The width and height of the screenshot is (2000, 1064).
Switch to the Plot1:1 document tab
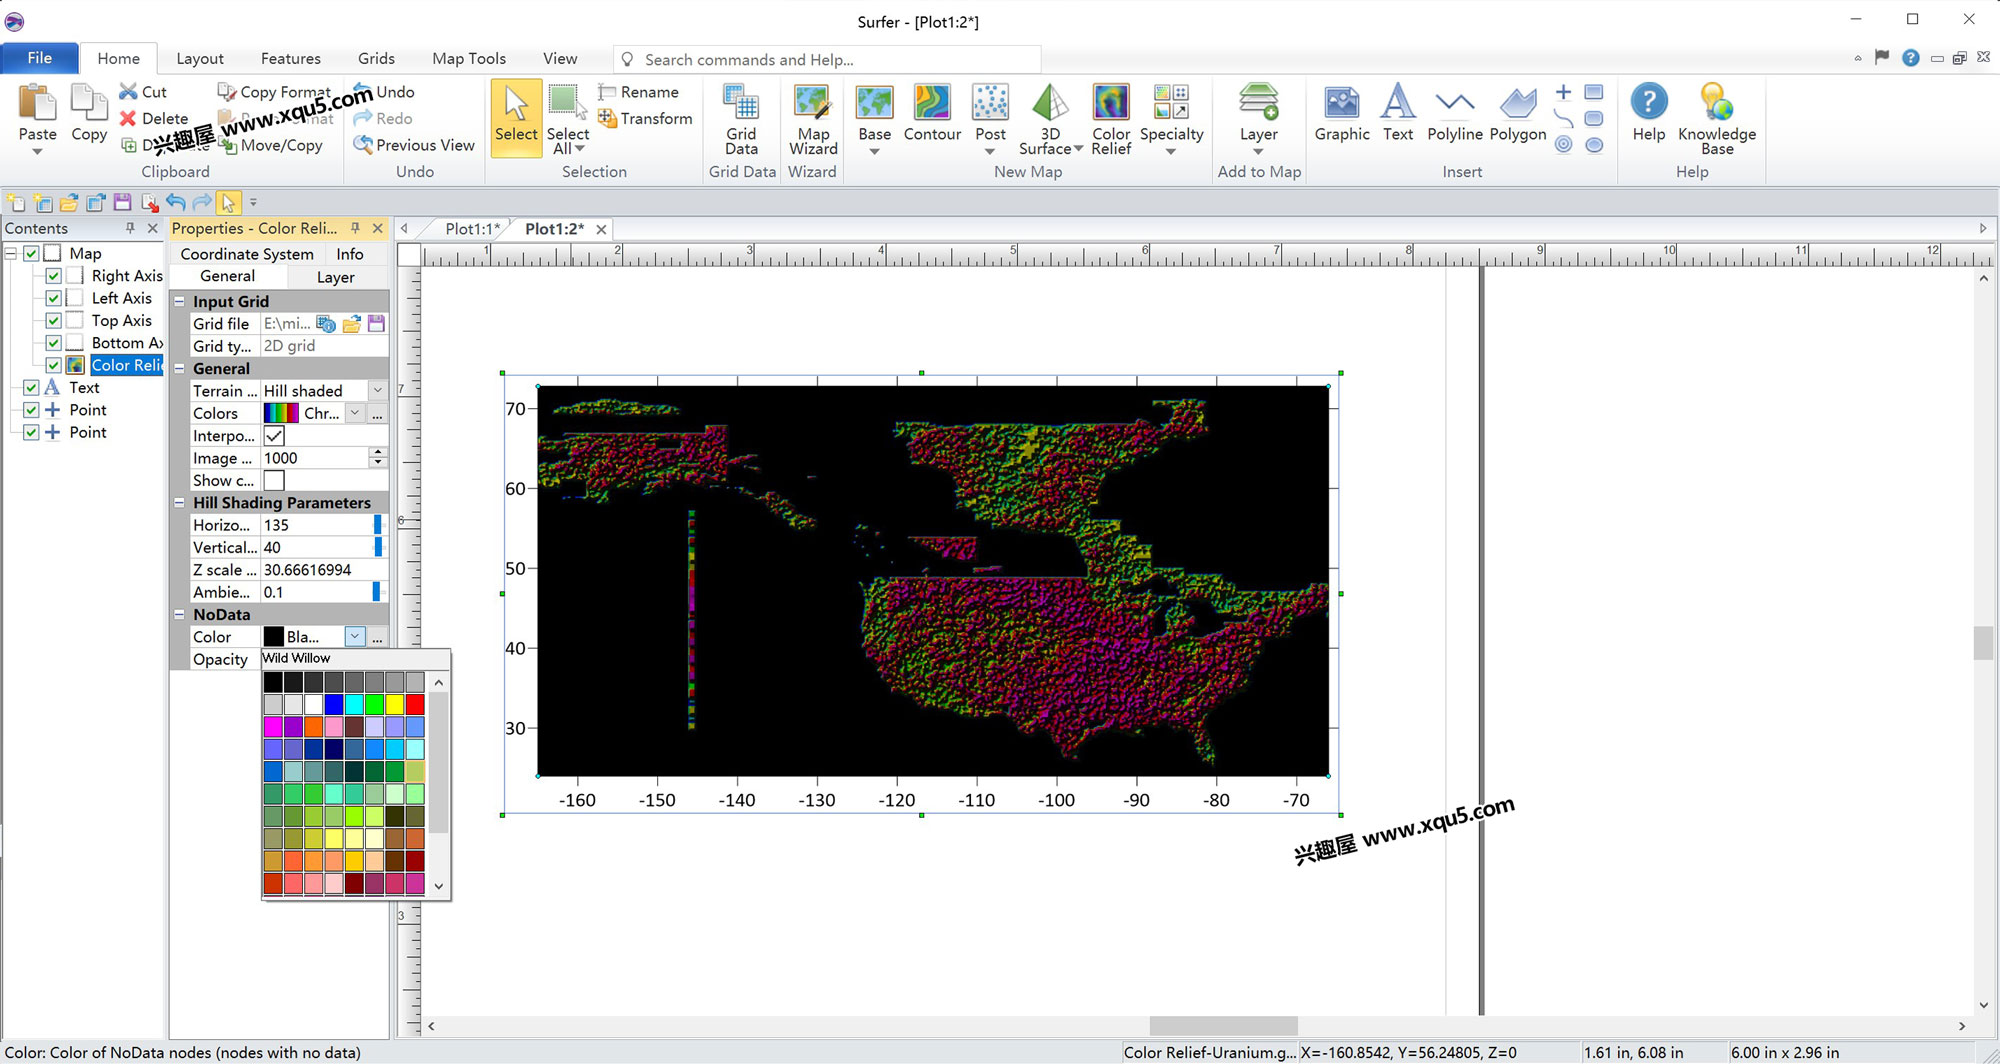coord(472,229)
